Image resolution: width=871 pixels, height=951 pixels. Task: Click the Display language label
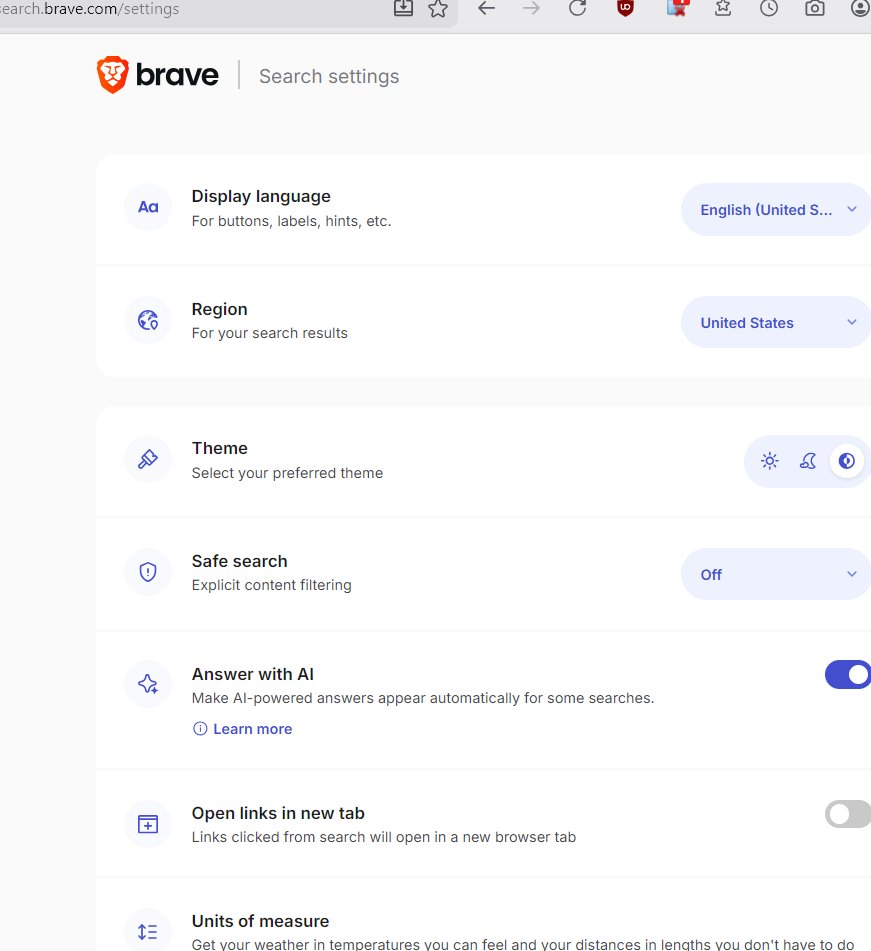pyautogui.click(x=261, y=196)
